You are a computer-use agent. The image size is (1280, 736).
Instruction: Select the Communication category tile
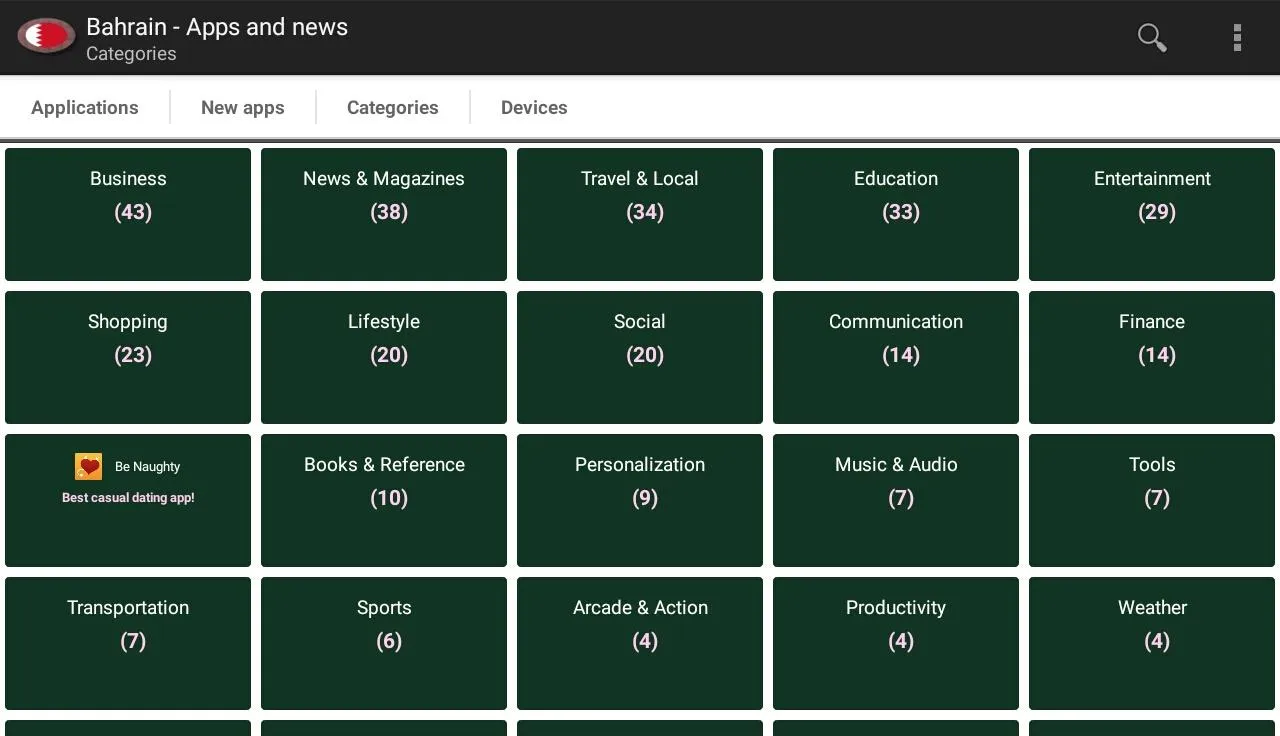(x=896, y=358)
